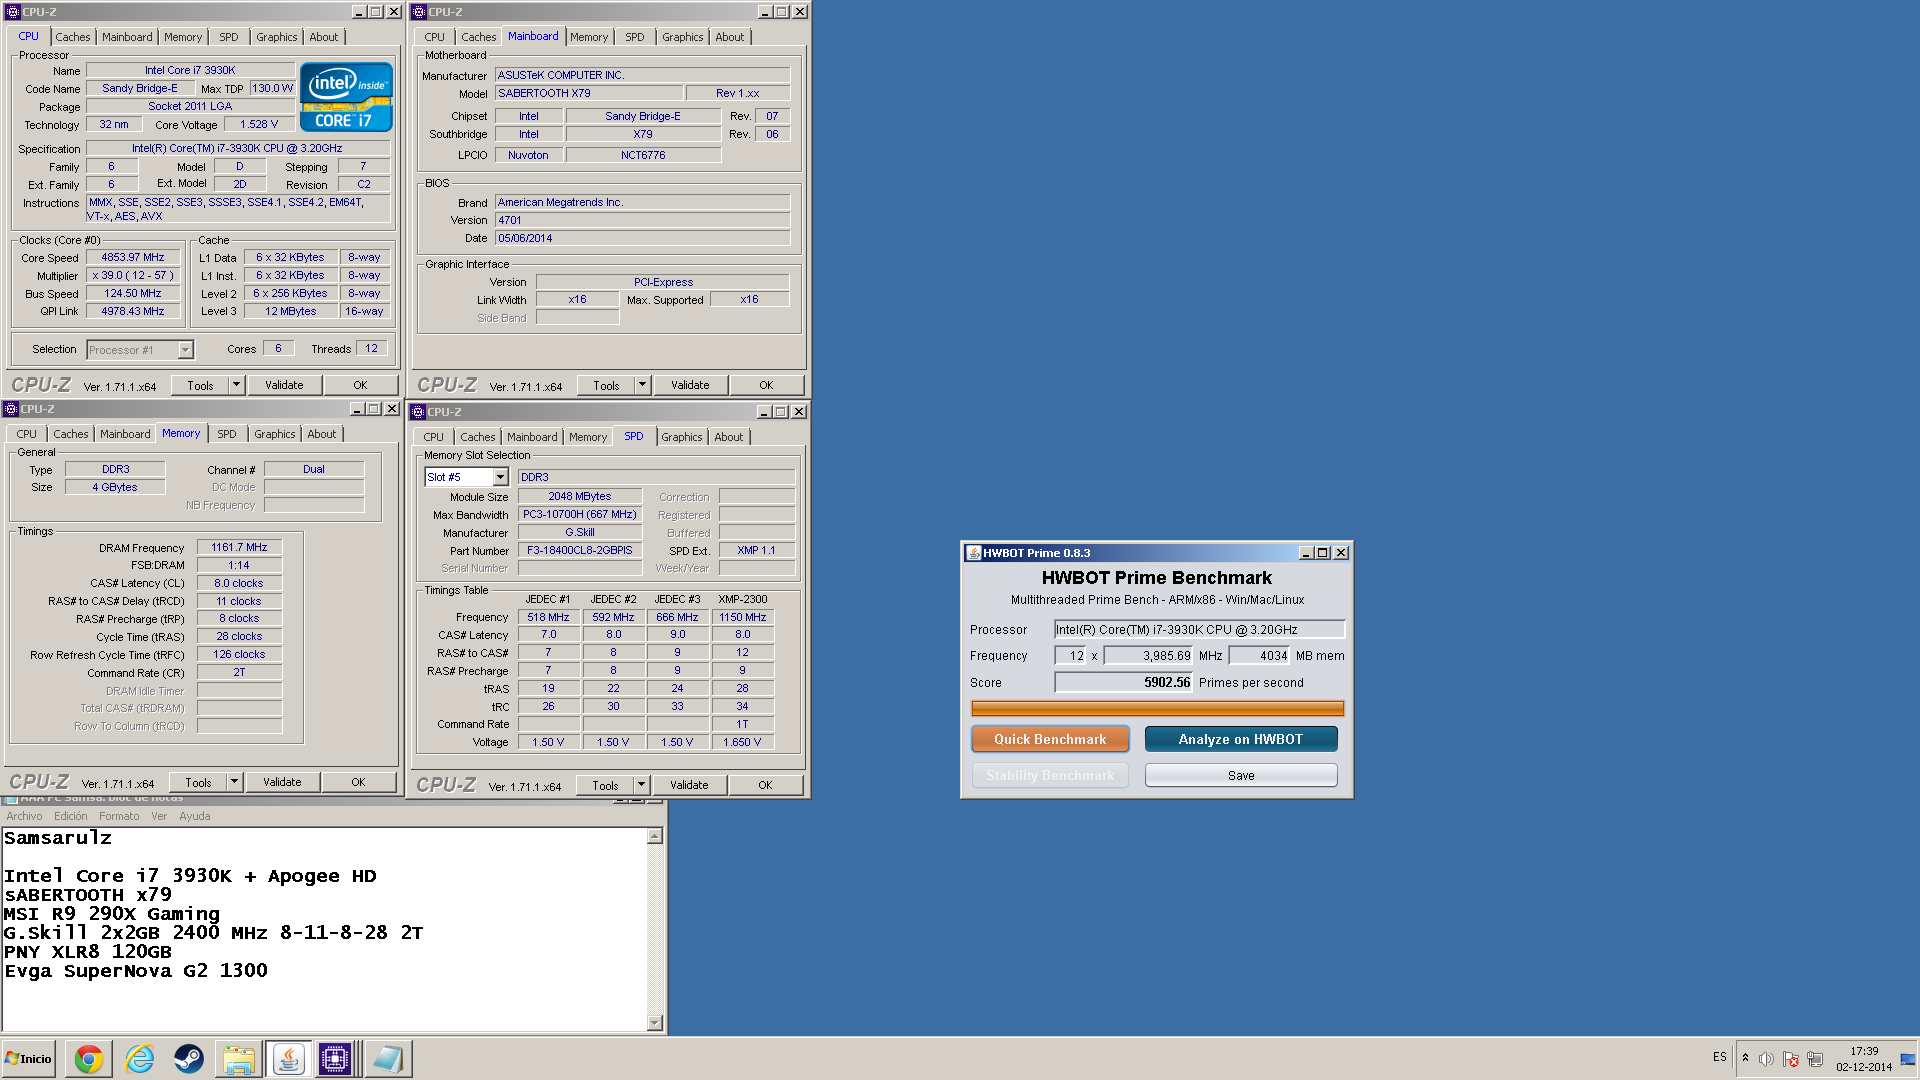Screen dimensions: 1920x1080
Task: Switch to the Java HWBOT taskbar icon
Action: click(x=288, y=1059)
